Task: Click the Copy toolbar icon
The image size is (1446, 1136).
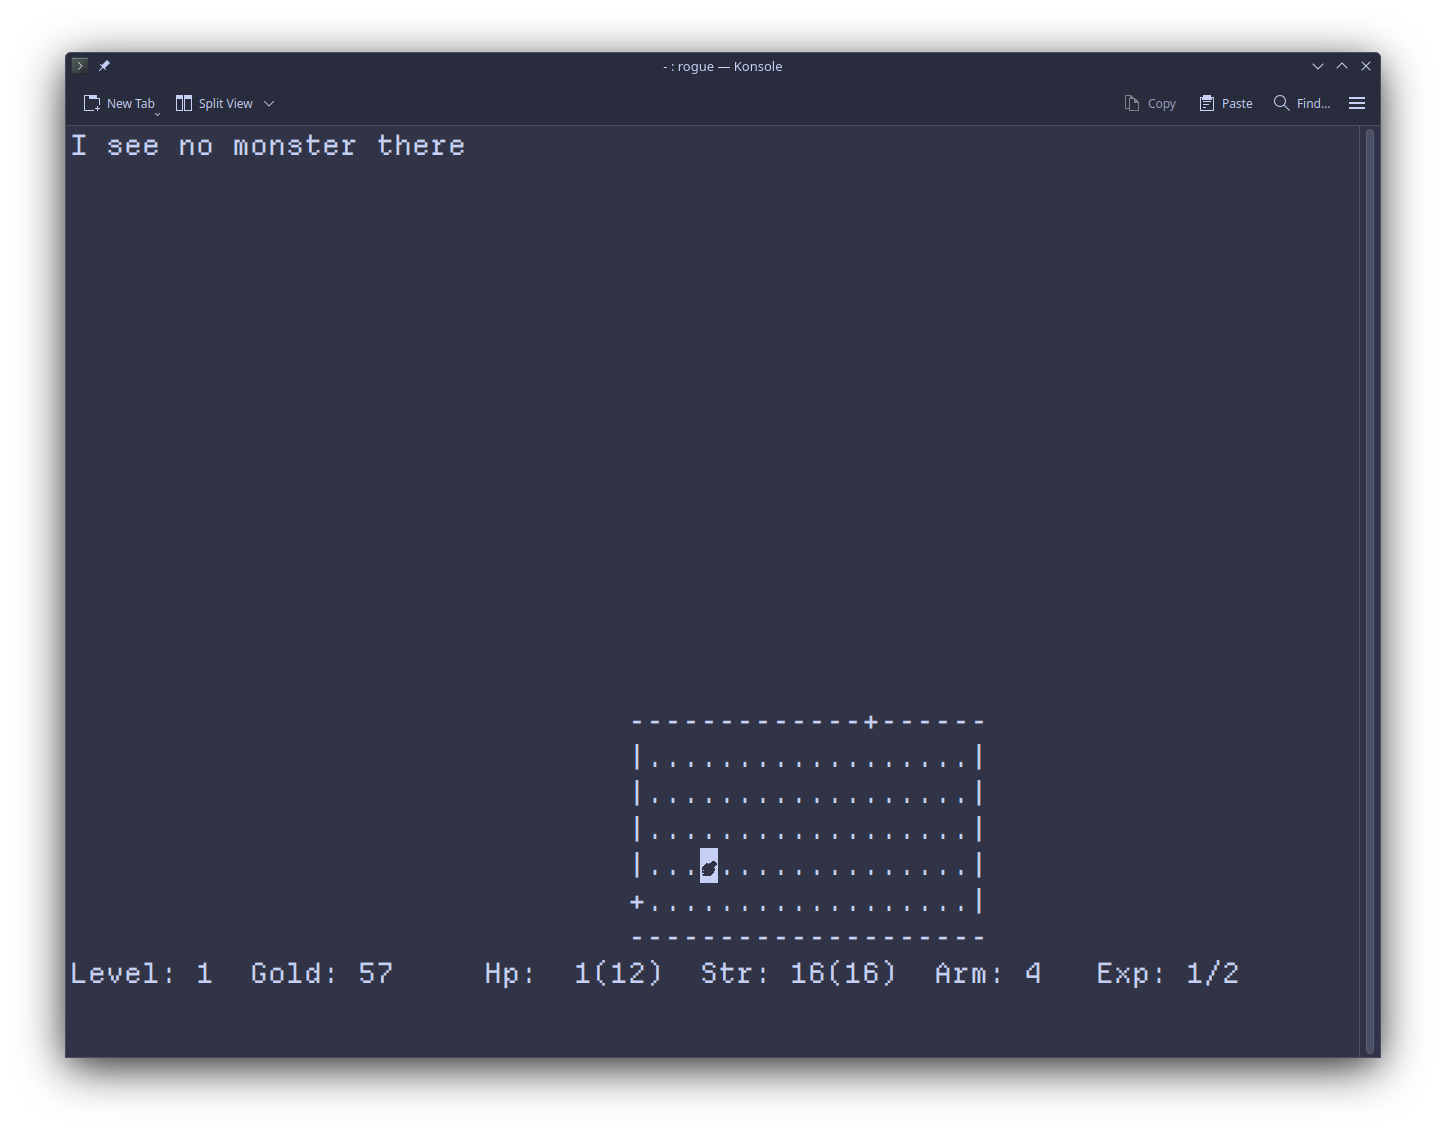Action: (x=1149, y=103)
